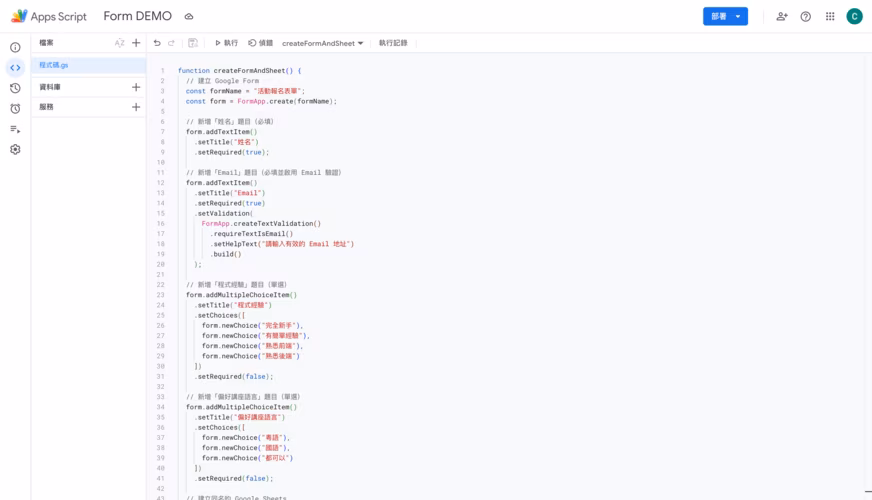Viewport: 872px width, 500px height.
Task: Open the 執行記錄 execution log
Action: 393,43
